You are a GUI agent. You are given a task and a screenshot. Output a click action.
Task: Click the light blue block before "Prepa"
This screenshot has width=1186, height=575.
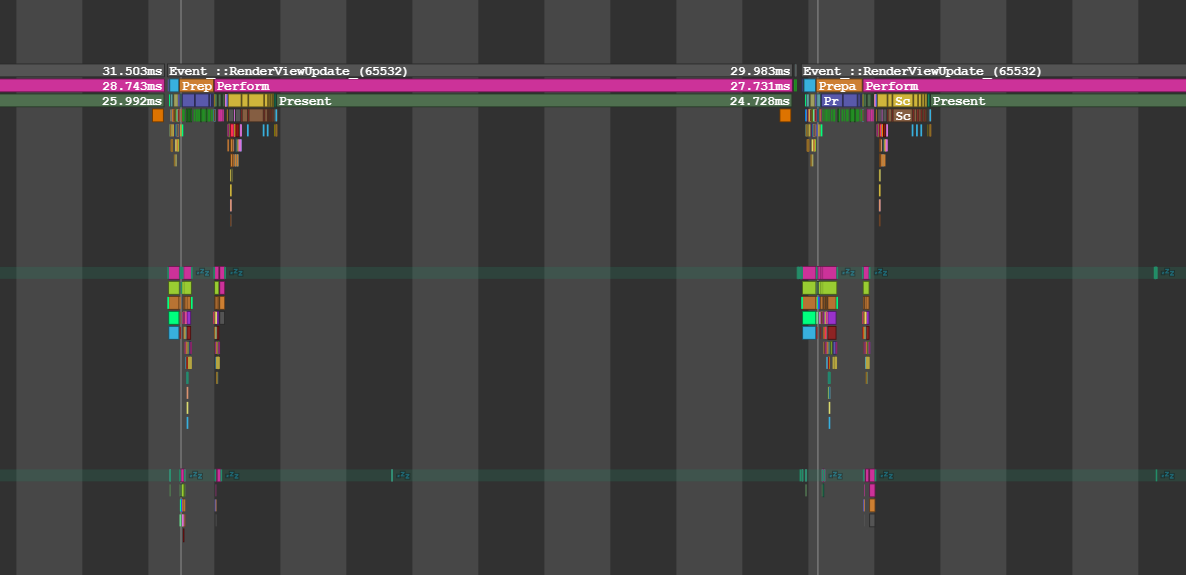click(810, 86)
